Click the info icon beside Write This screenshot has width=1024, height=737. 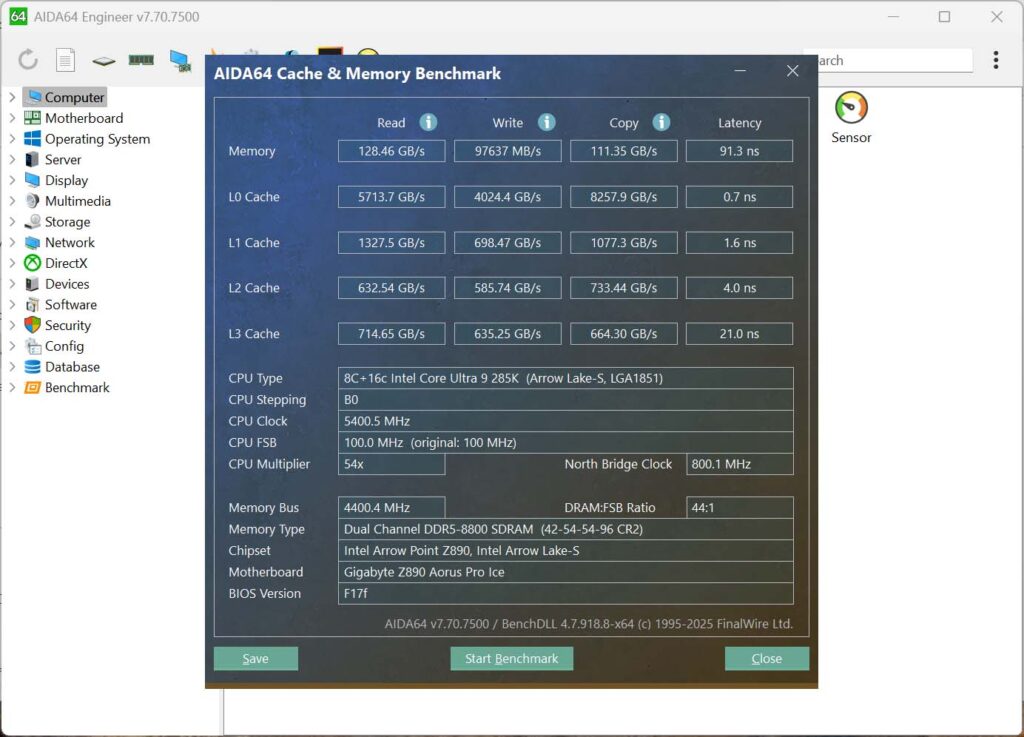tap(547, 122)
